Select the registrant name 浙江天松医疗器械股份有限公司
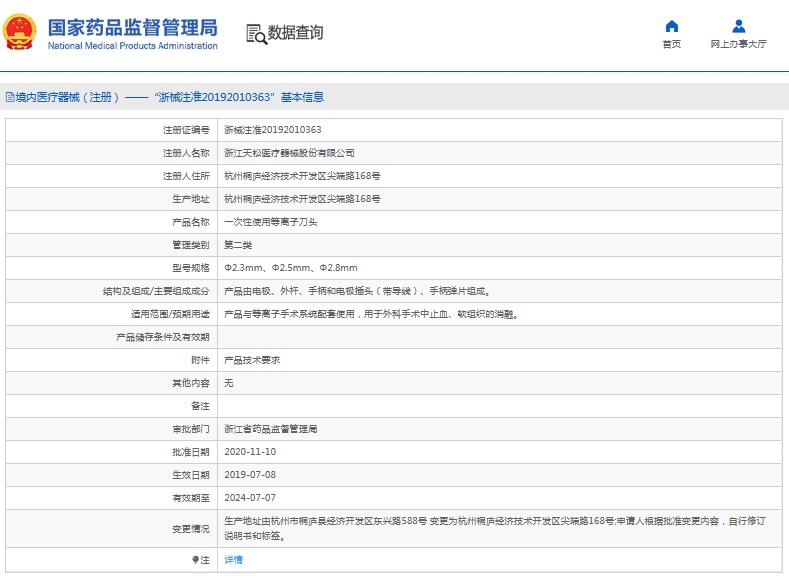This screenshot has height=579, width=789. tap(288, 153)
